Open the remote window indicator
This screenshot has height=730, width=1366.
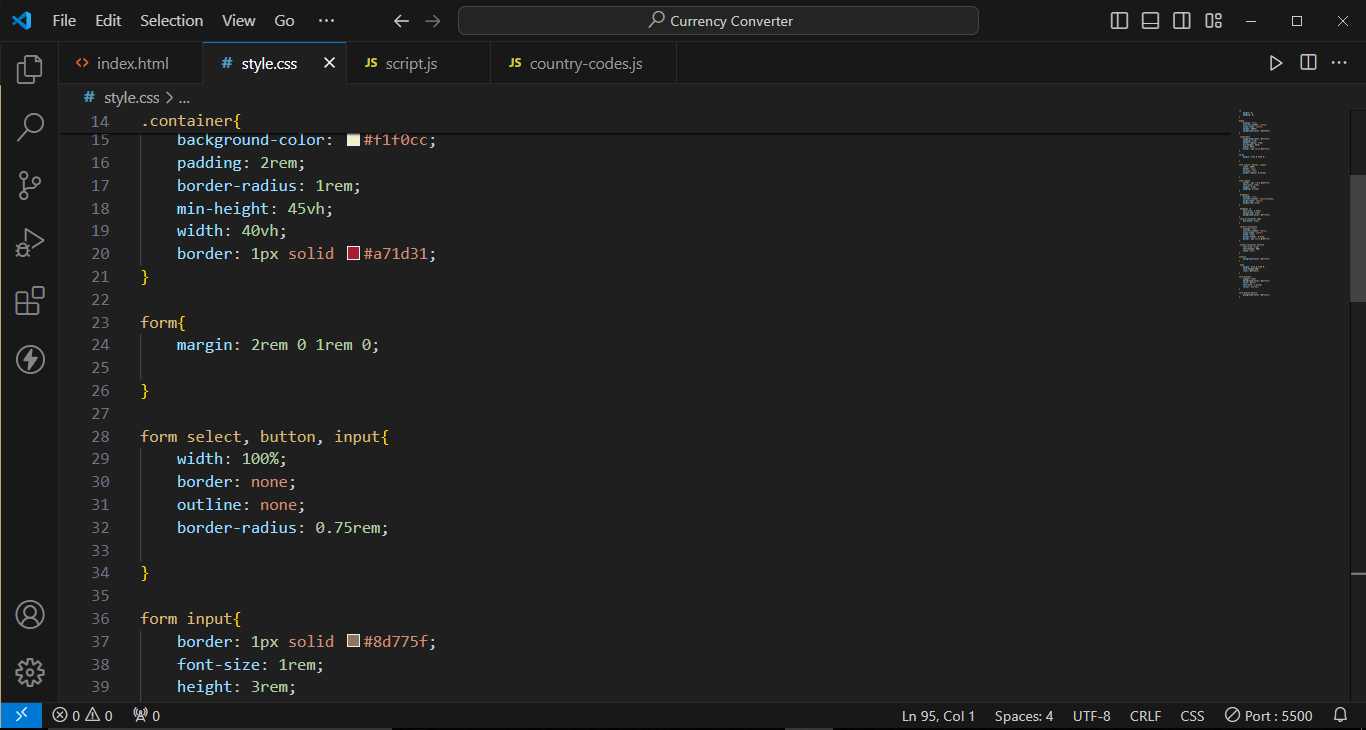coord(21,716)
